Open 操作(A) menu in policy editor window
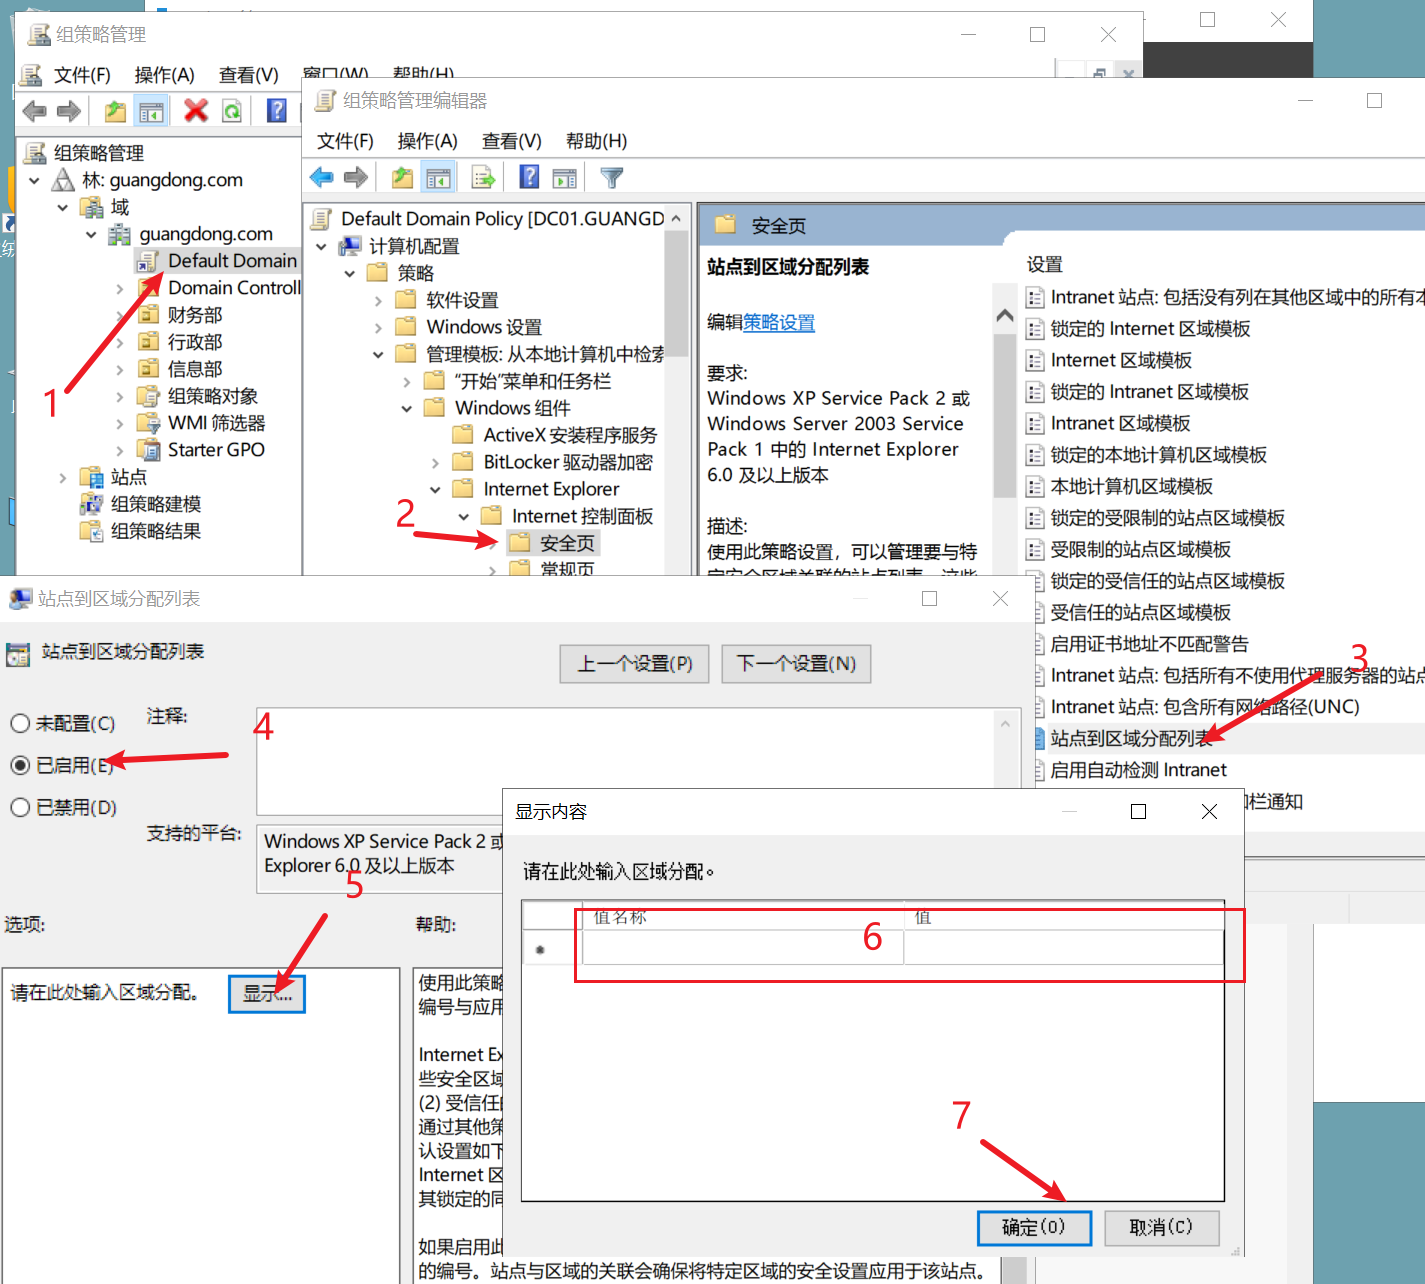 click(428, 141)
